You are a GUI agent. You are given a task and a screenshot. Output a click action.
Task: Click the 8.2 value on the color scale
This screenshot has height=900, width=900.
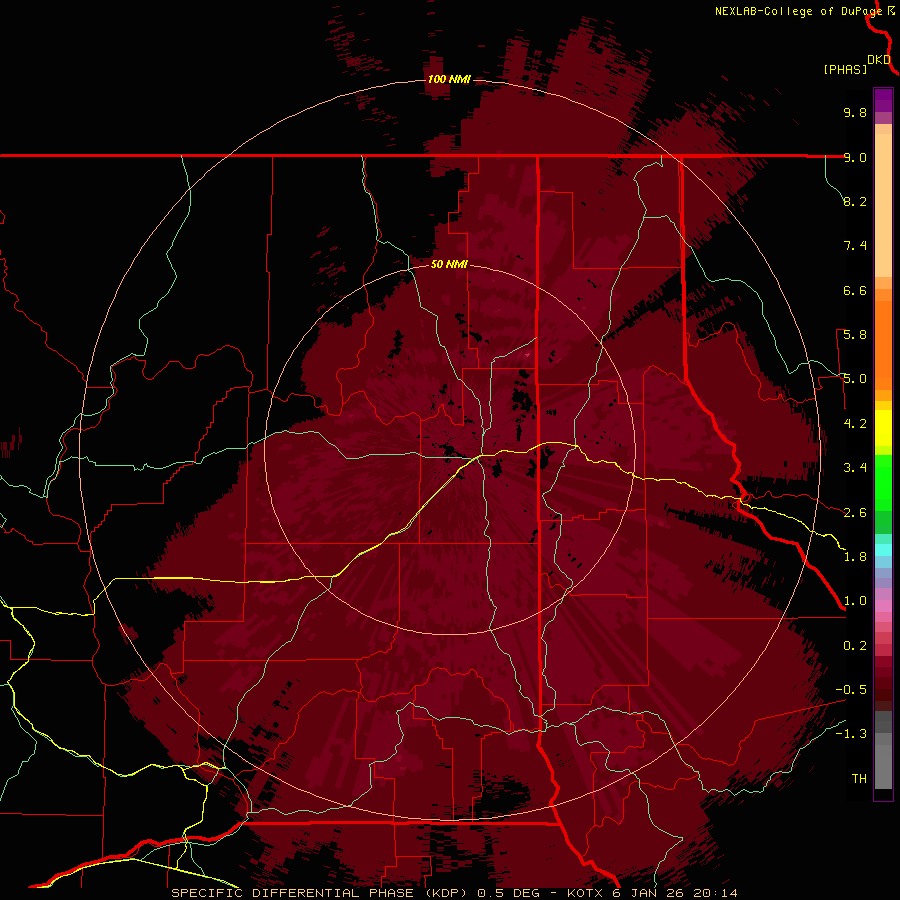855,201
